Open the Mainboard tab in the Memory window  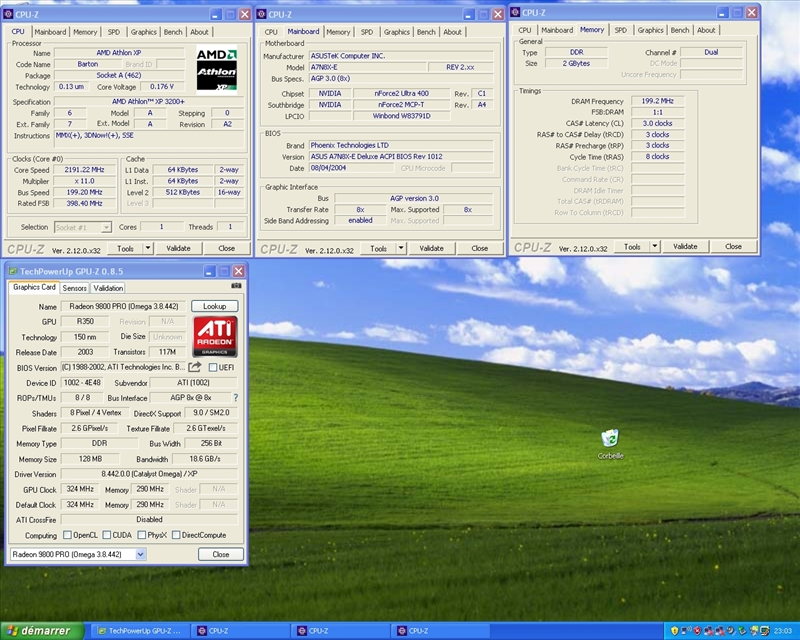tap(557, 30)
